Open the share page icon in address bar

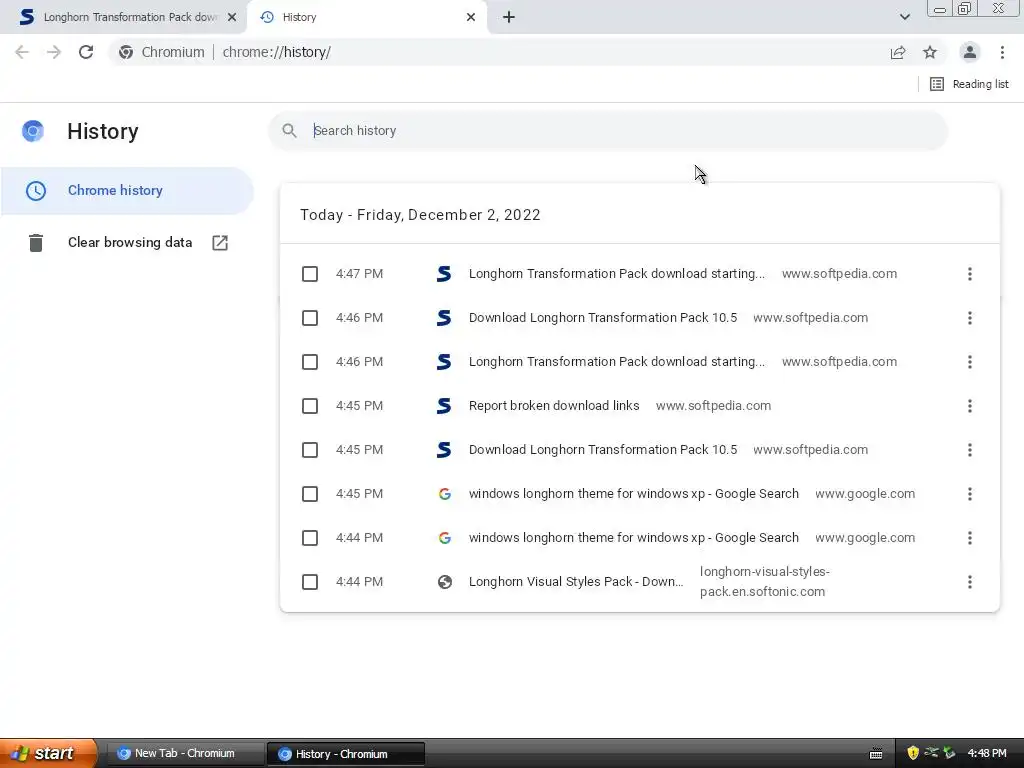[898, 52]
